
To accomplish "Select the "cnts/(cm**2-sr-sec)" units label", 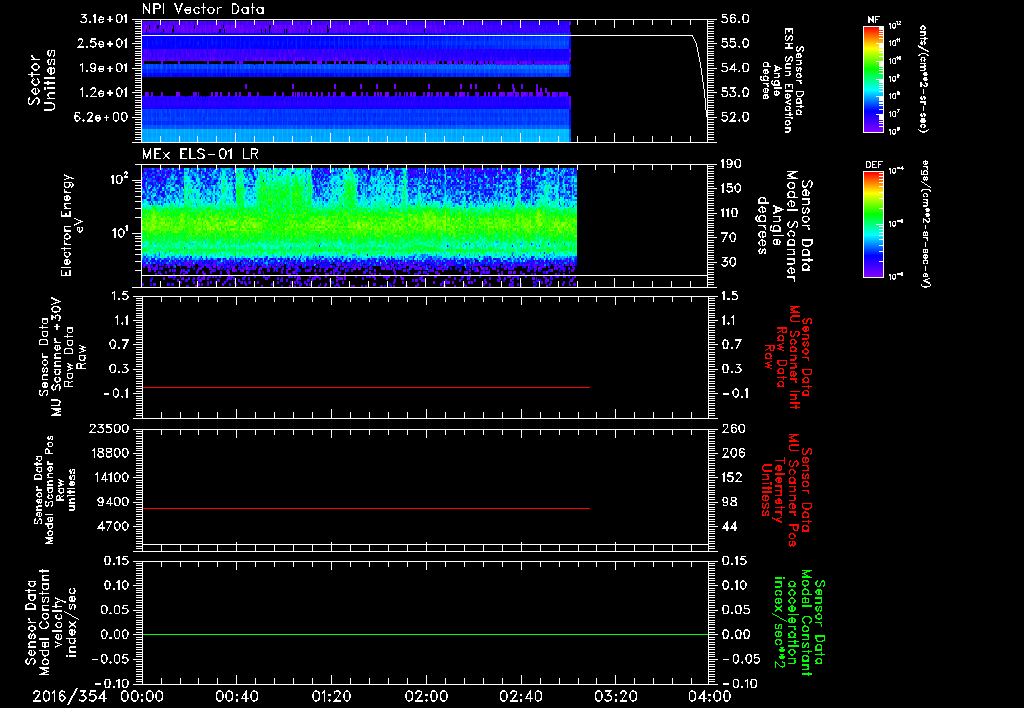I will (923, 79).
